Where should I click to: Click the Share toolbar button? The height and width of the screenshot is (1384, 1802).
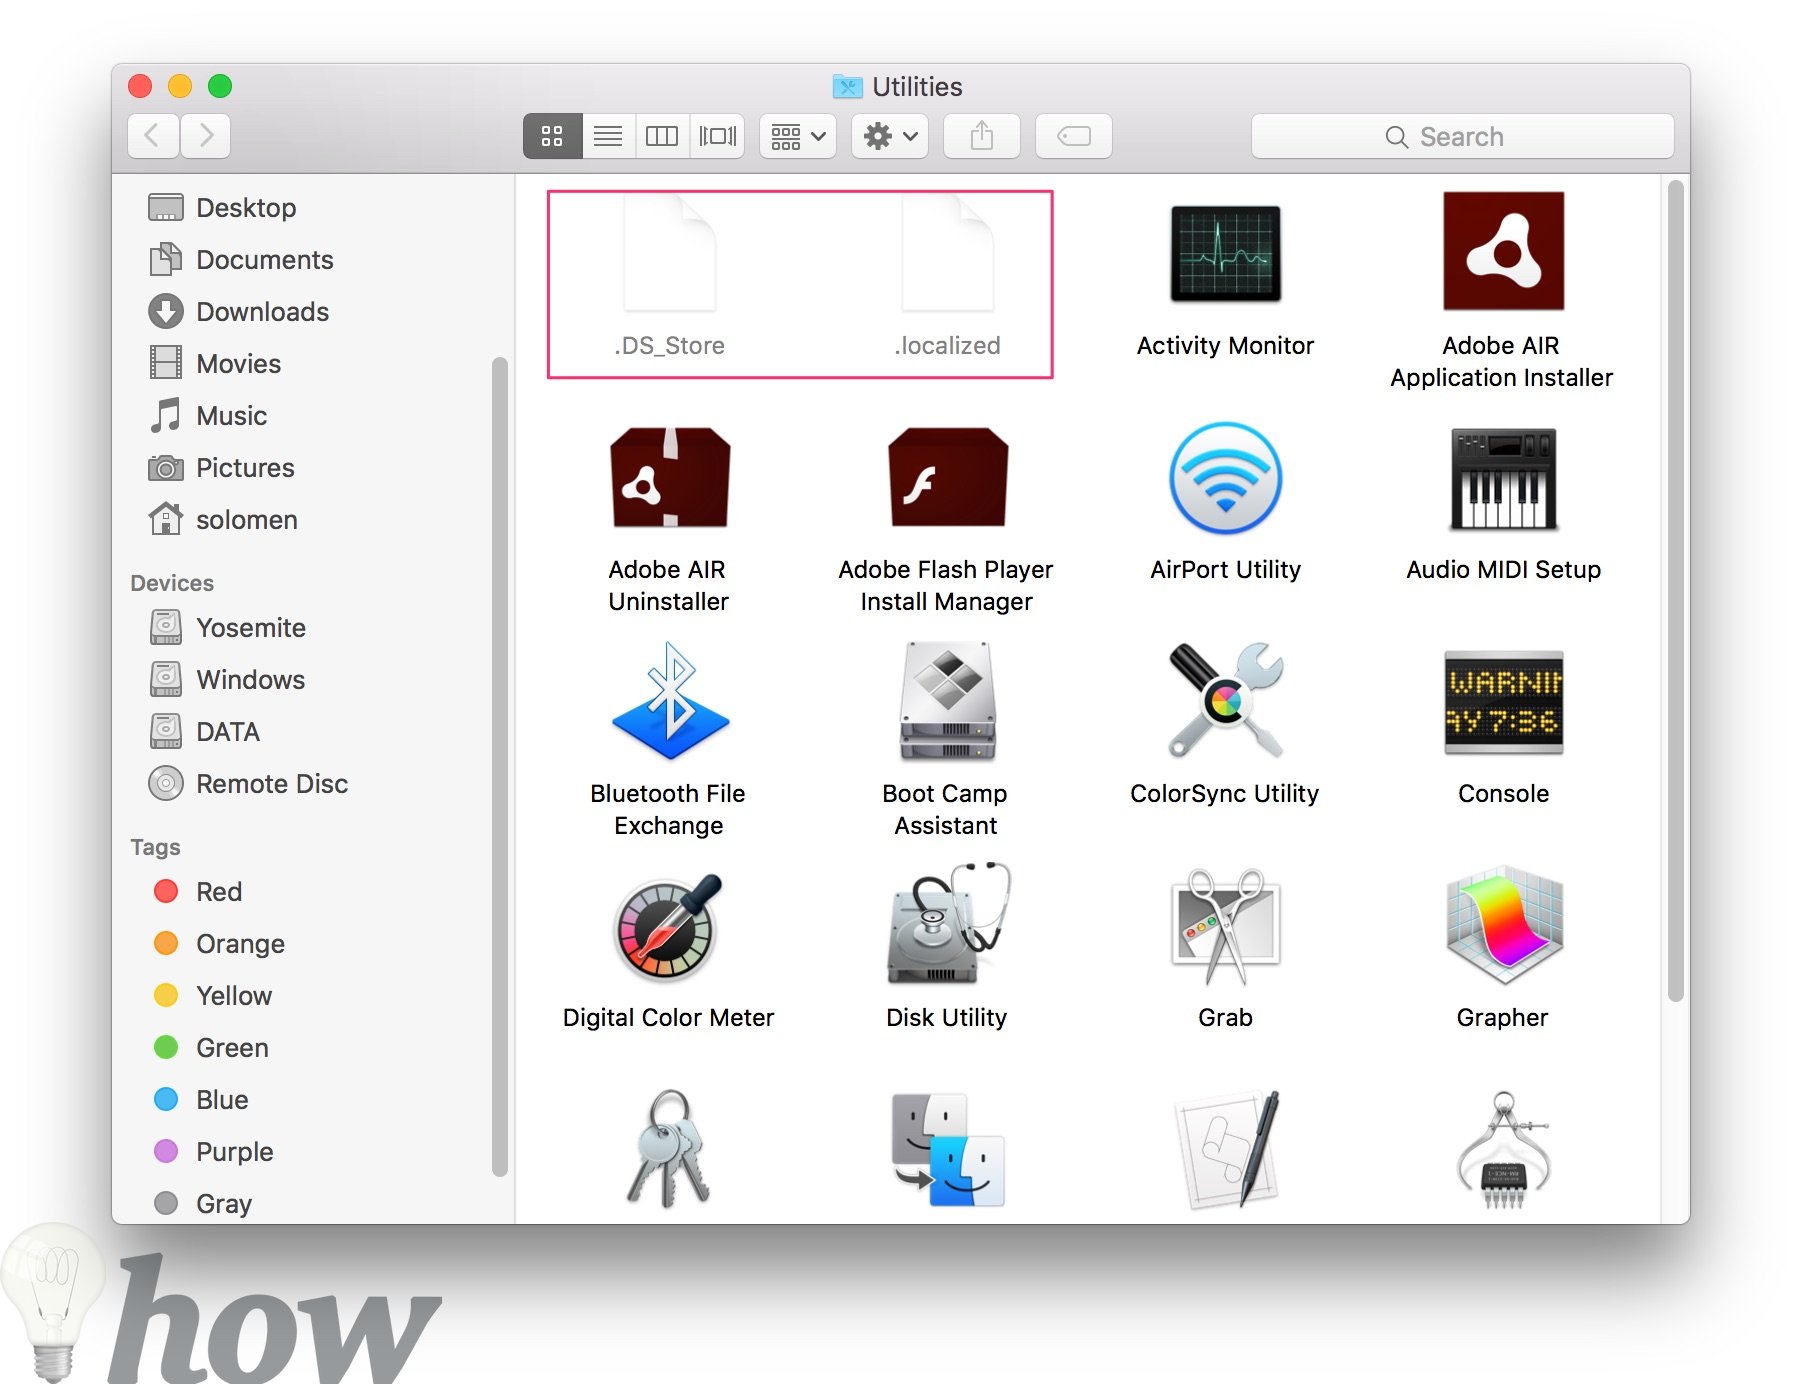982,136
